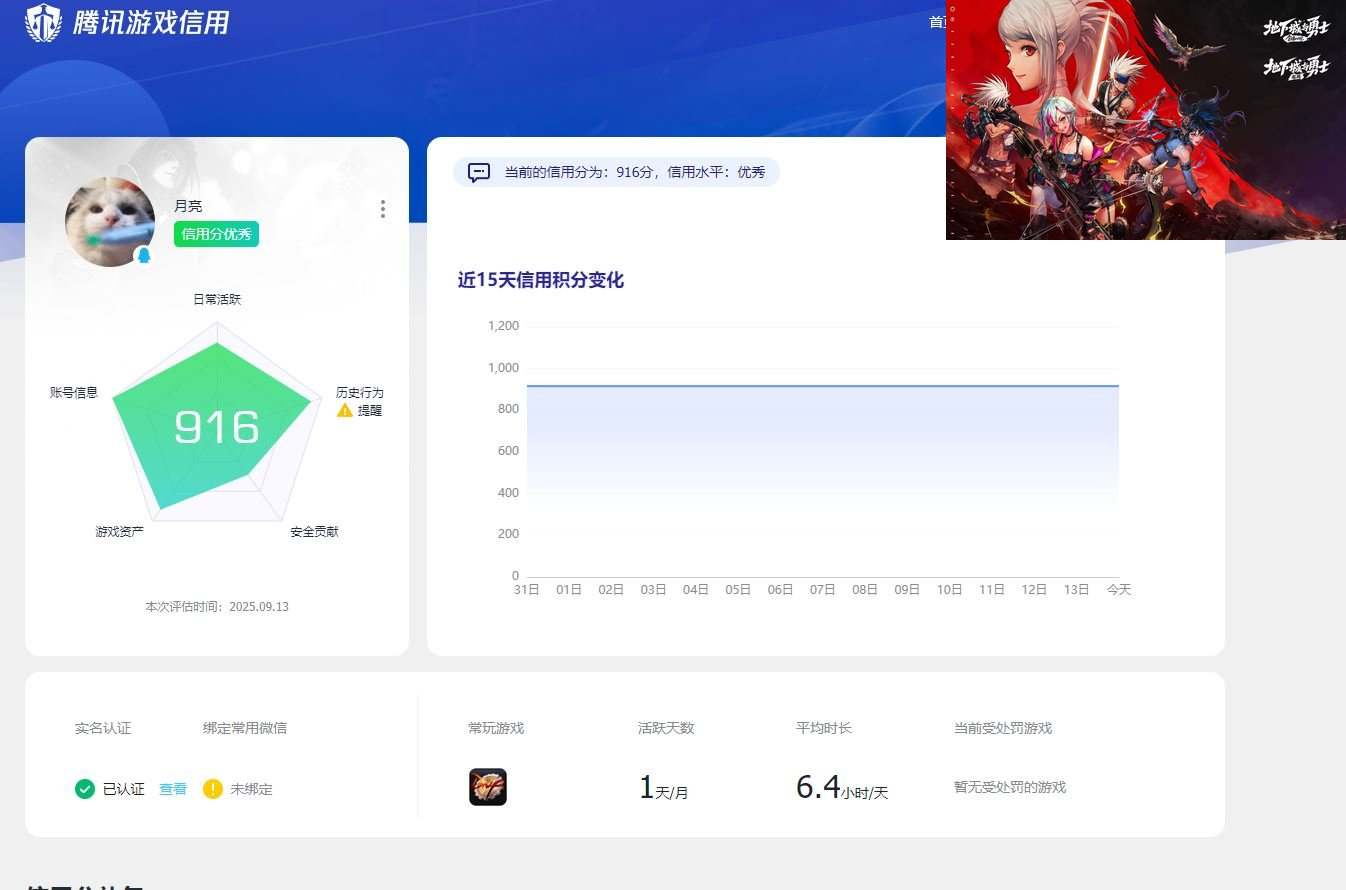Click the 平均时长 label
This screenshot has width=1346, height=890.
824,728
